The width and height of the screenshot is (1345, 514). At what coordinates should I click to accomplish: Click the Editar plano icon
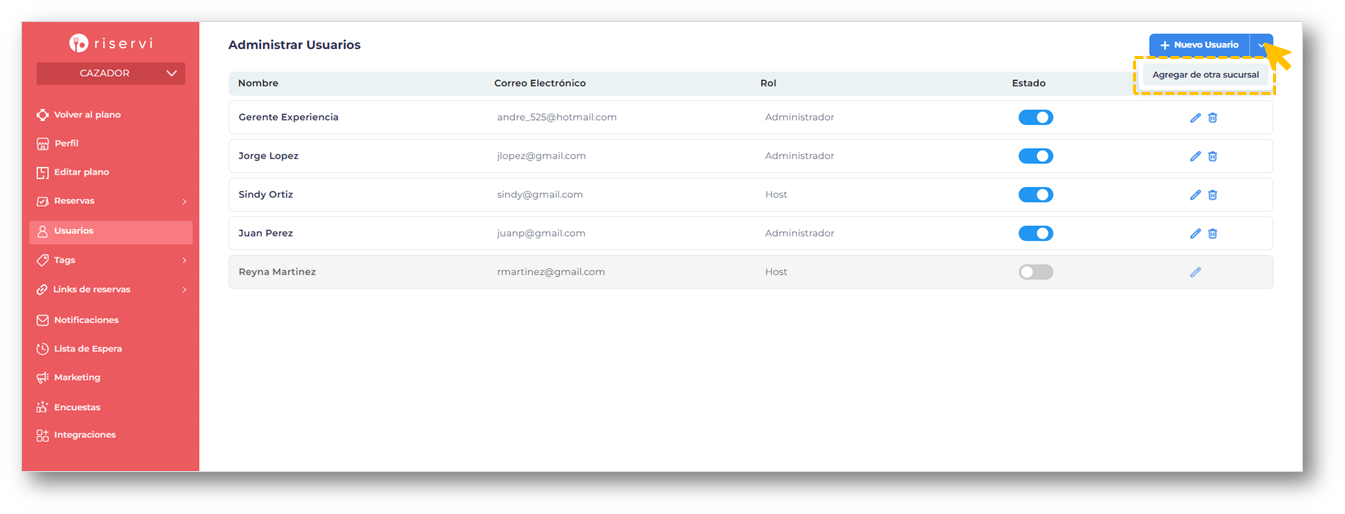(42, 173)
